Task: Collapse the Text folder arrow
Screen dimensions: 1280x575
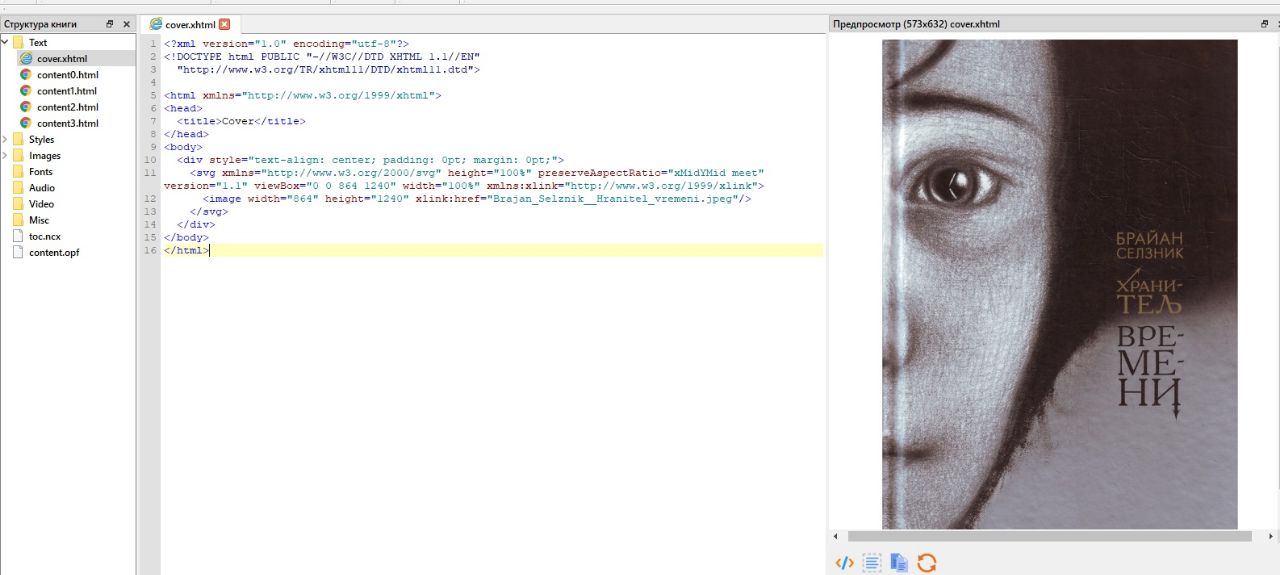Action: click(x=5, y=42)
